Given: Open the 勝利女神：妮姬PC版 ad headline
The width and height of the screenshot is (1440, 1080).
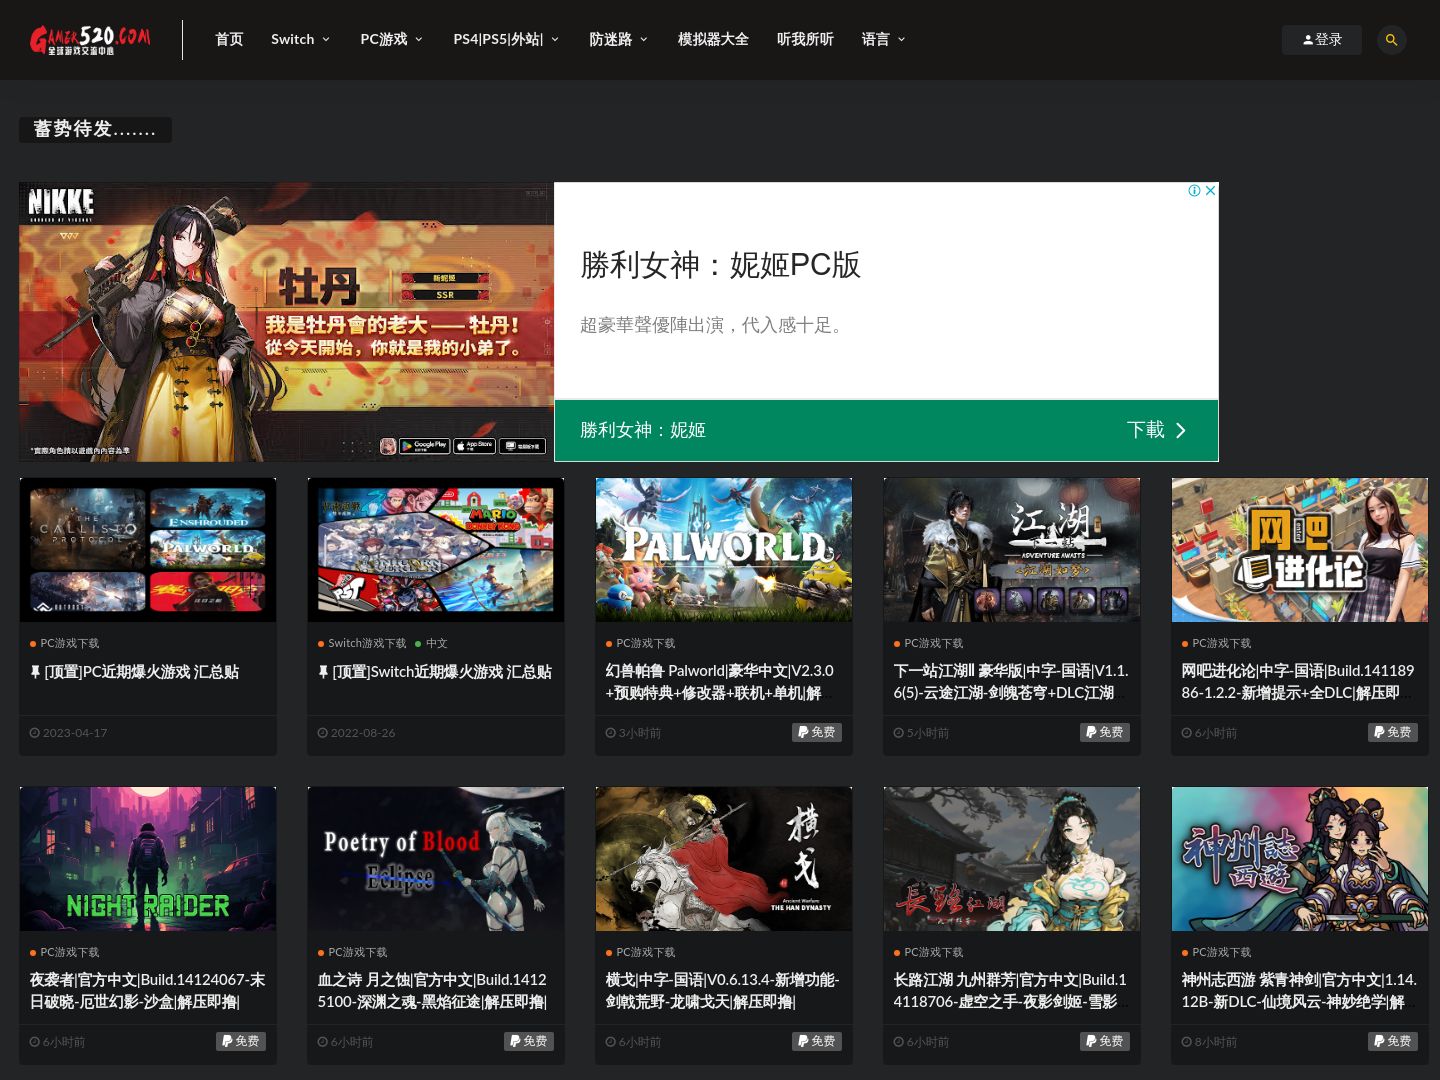Looking at the screenshot, I should pyautogui.click(x=720, y=265).
